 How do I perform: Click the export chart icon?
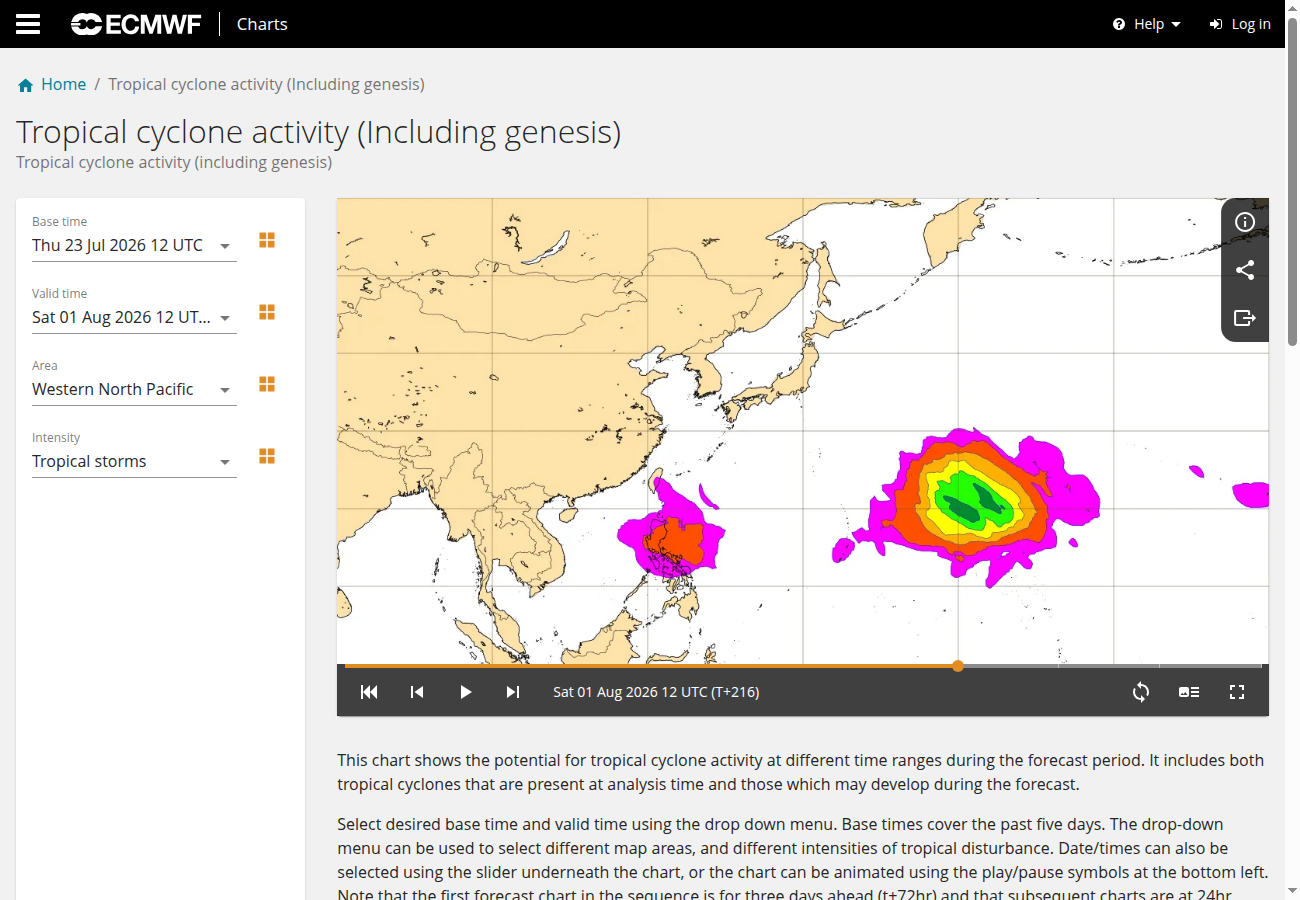1245,318
